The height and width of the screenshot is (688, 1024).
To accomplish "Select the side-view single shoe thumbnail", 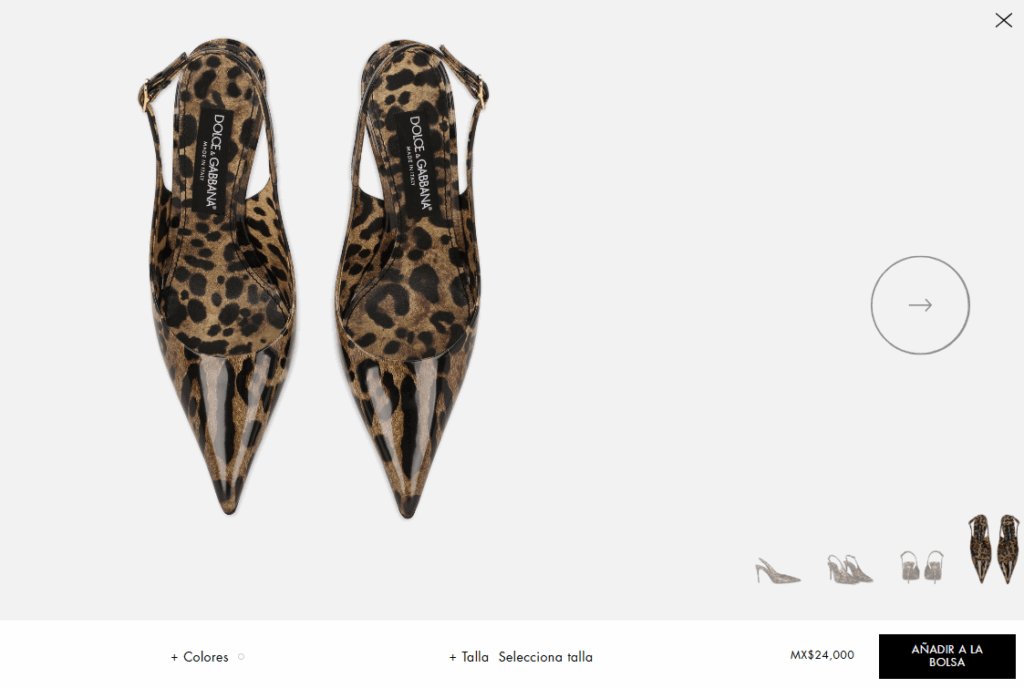I will click(x=777, y=570).
